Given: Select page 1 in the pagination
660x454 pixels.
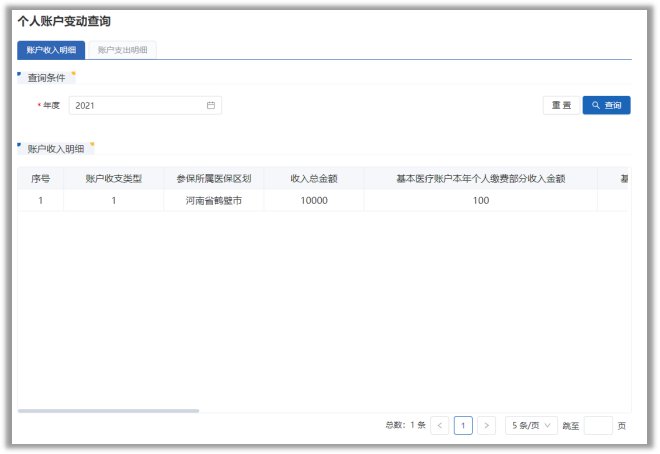Looking at the screenshot, I should coord(463,425).
